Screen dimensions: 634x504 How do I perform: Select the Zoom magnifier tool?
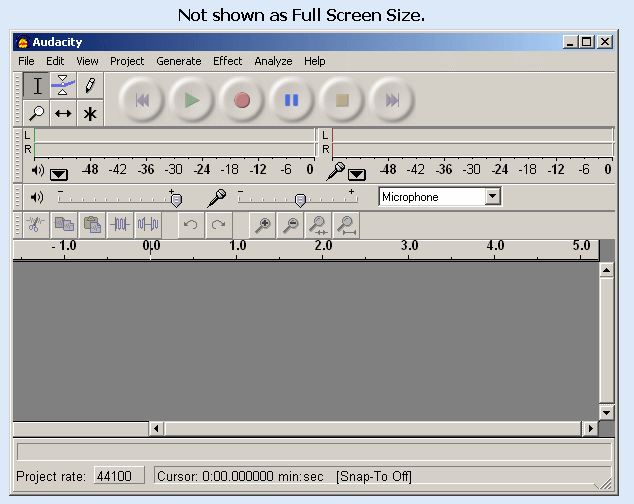[x=37, y=114]
